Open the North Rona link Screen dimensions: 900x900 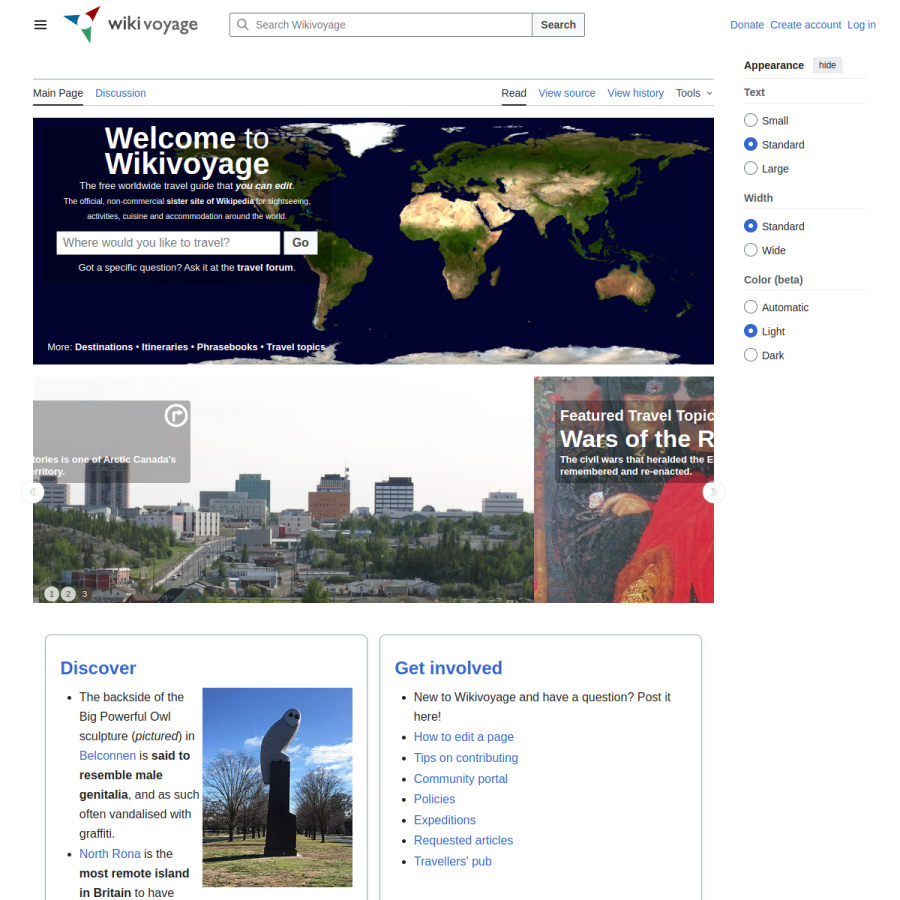(x=110, y=854)
